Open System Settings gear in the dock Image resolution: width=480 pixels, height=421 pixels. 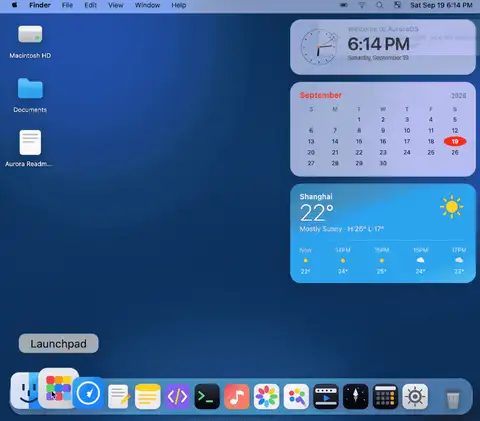(415, 397)
